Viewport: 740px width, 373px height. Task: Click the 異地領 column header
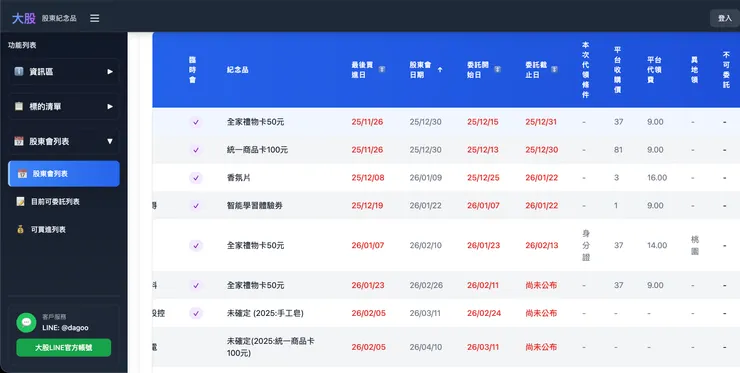click(694, 69)
